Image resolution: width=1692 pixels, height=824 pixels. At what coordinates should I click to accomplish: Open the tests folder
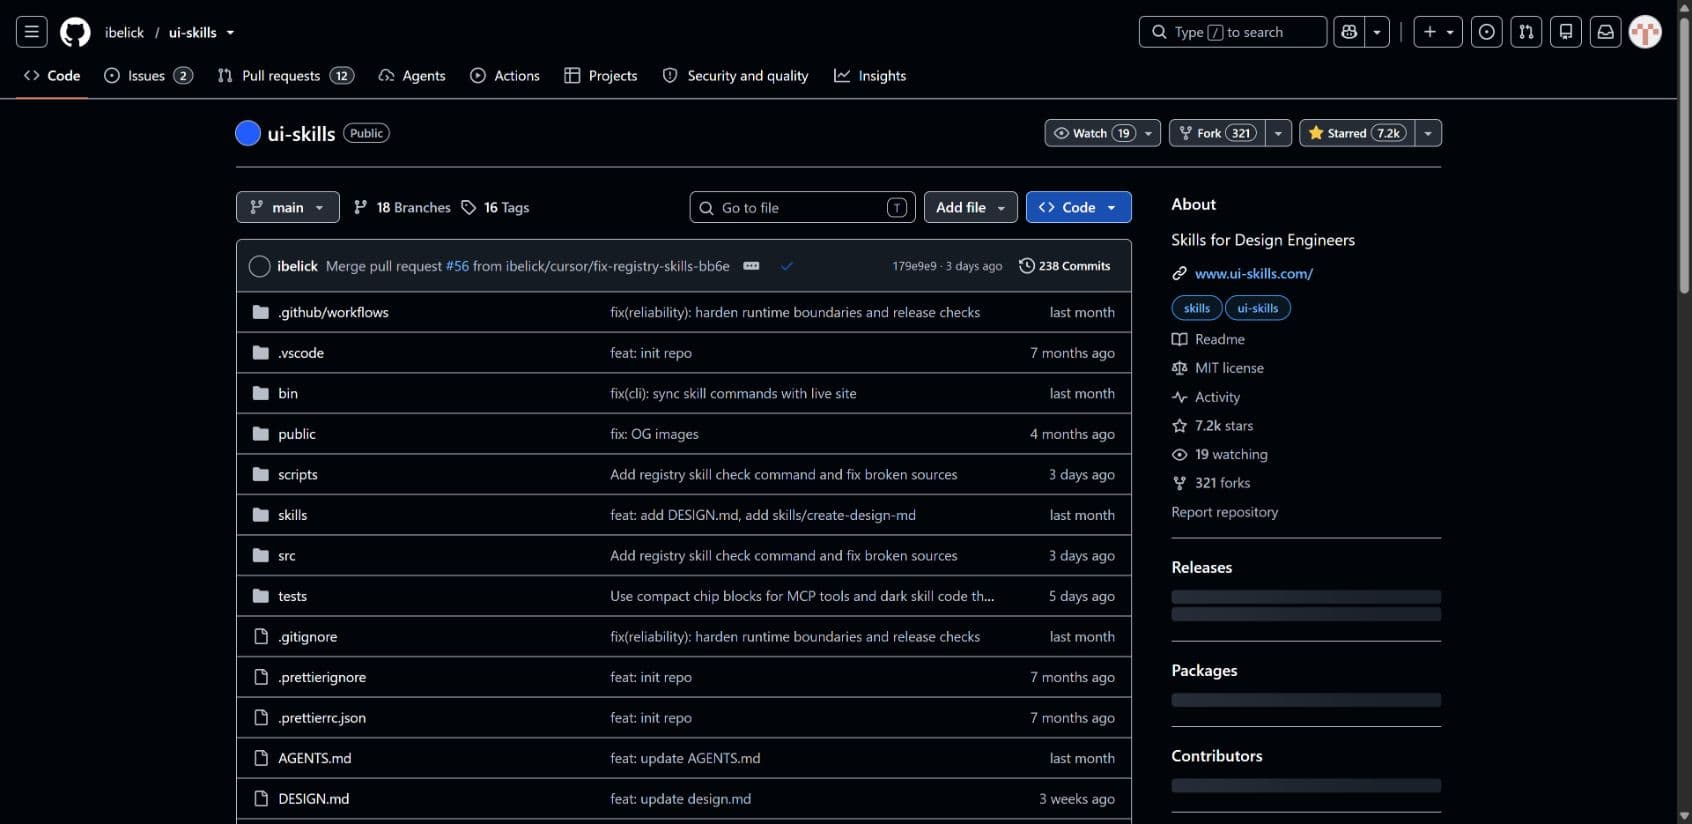tap(293, 596)
